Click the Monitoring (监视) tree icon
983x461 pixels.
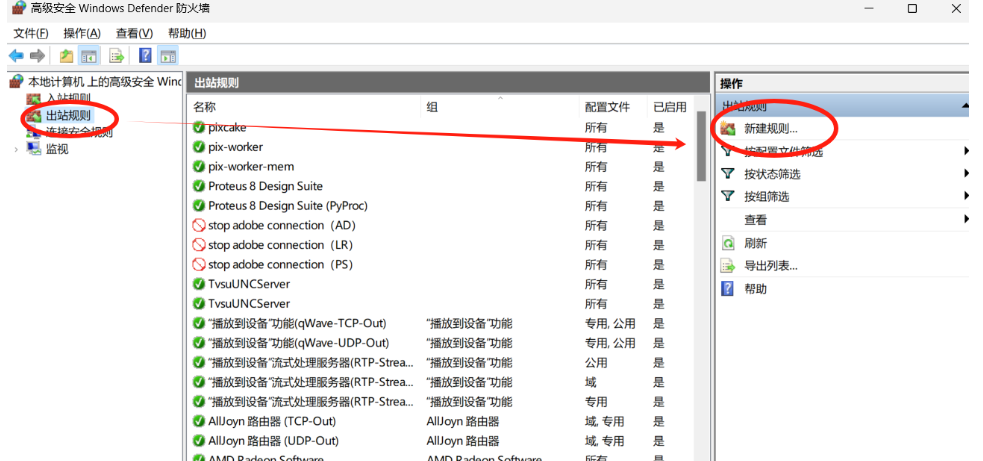pyautogui.click(x=33, y=149)
